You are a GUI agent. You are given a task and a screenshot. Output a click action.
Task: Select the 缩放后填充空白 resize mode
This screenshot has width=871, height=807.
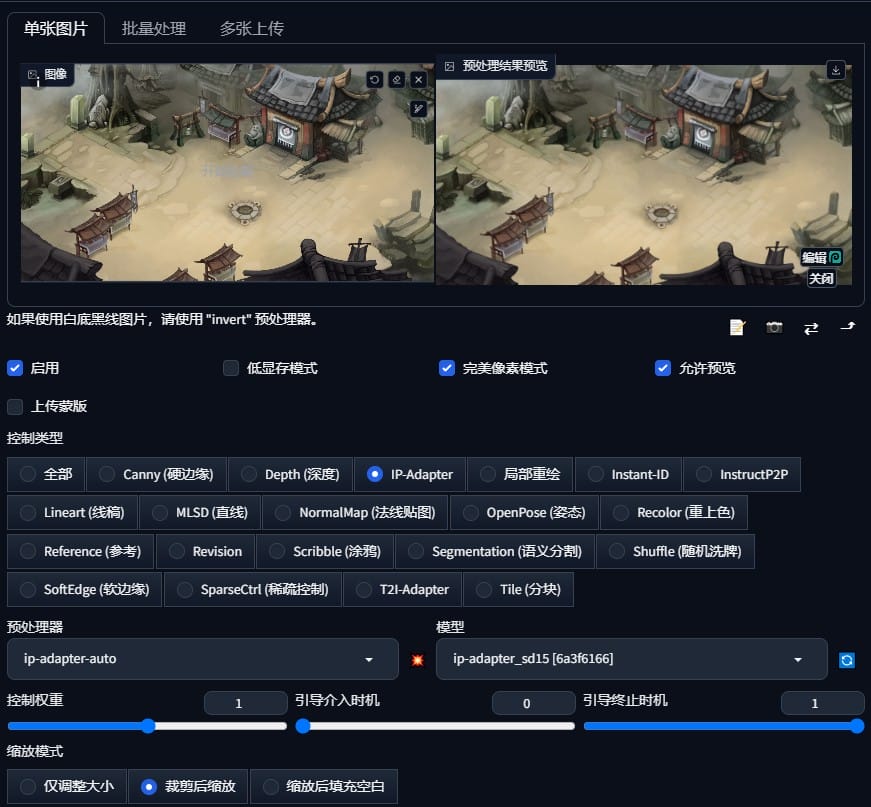click(x=324, y=786)
